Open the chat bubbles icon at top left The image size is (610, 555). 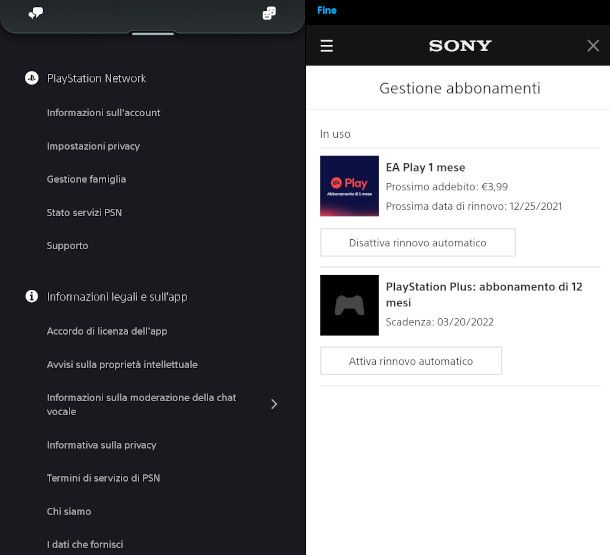(36, 13)
